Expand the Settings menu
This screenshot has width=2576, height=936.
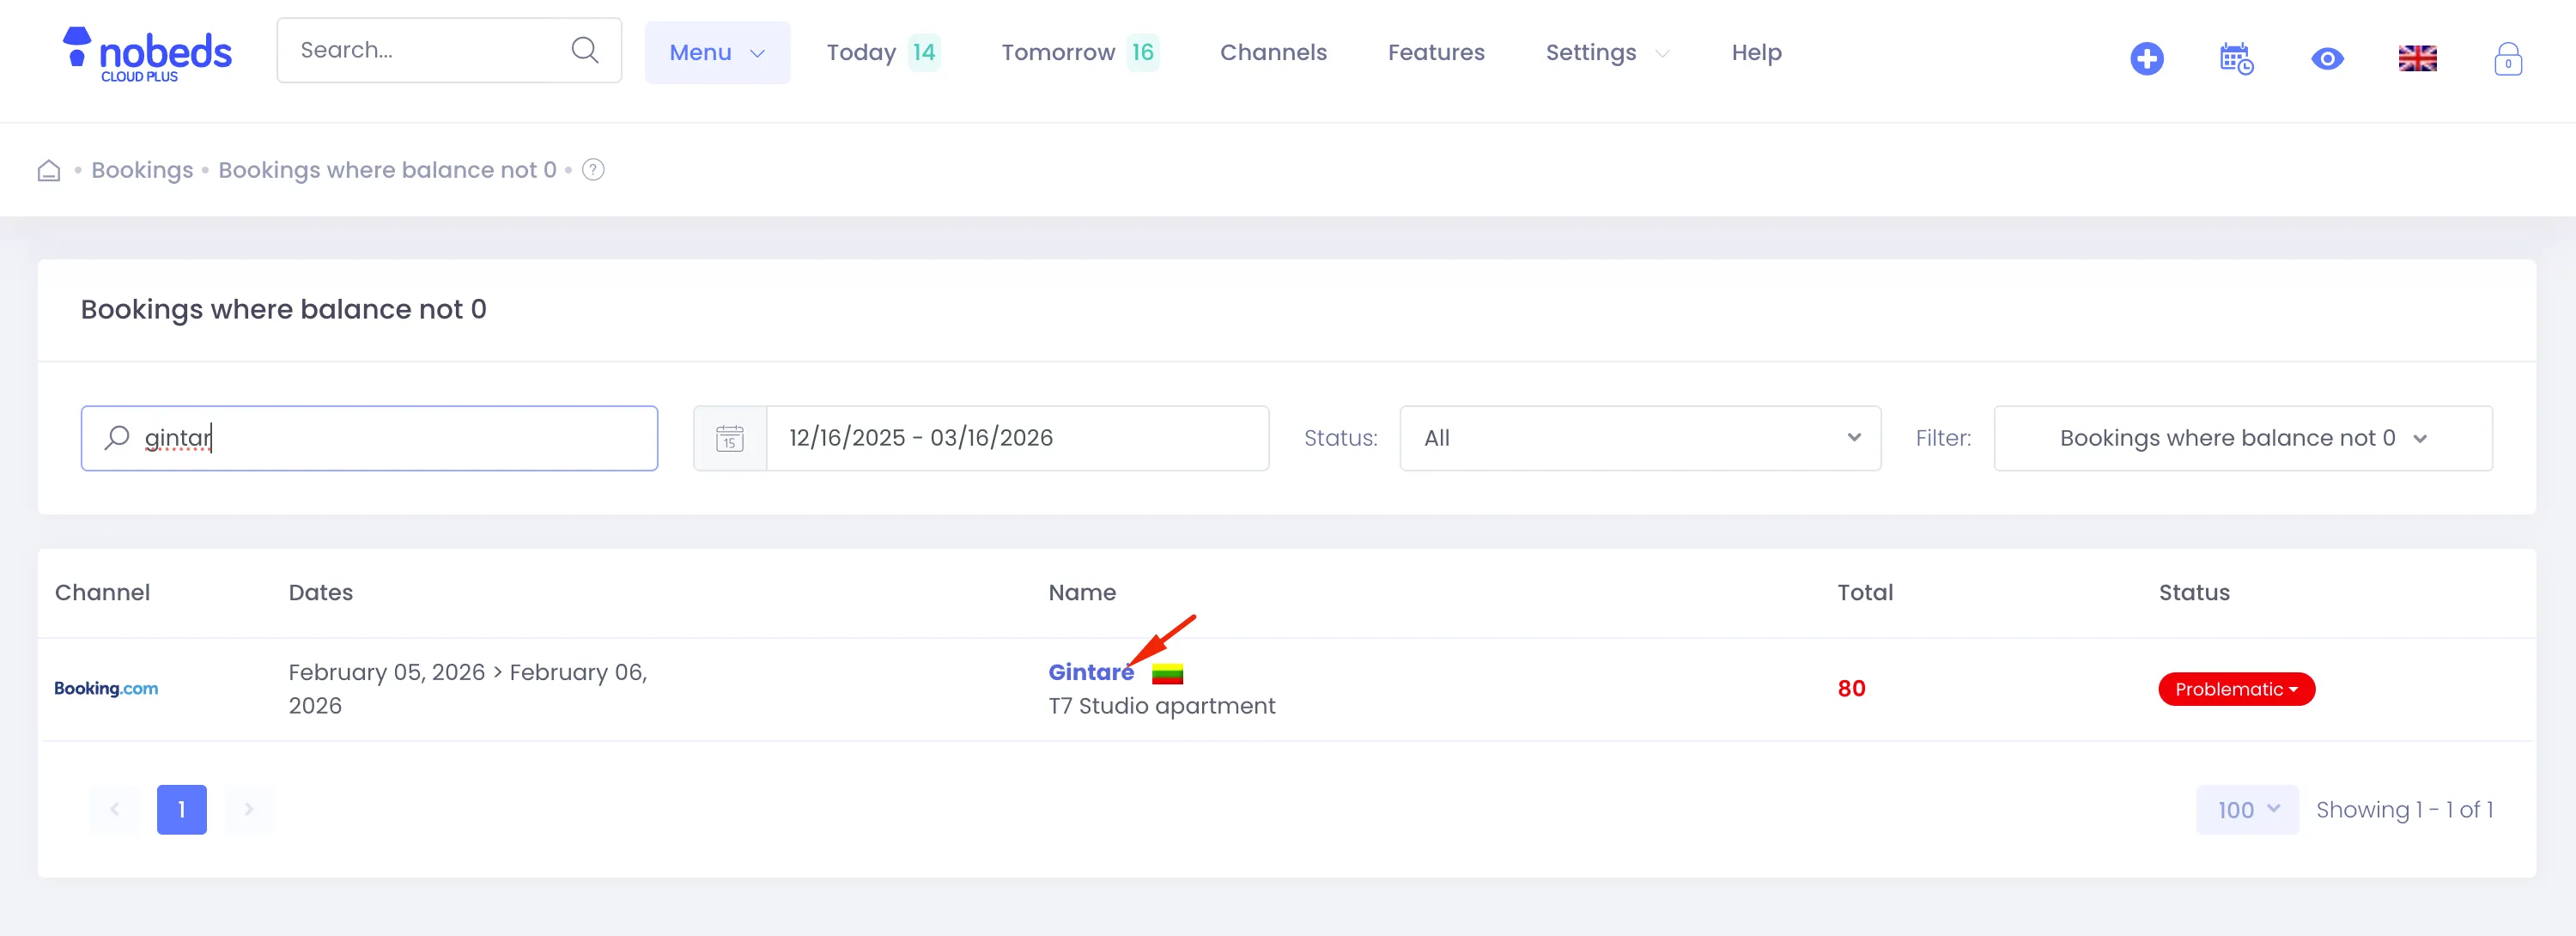tap(1607, 53)
